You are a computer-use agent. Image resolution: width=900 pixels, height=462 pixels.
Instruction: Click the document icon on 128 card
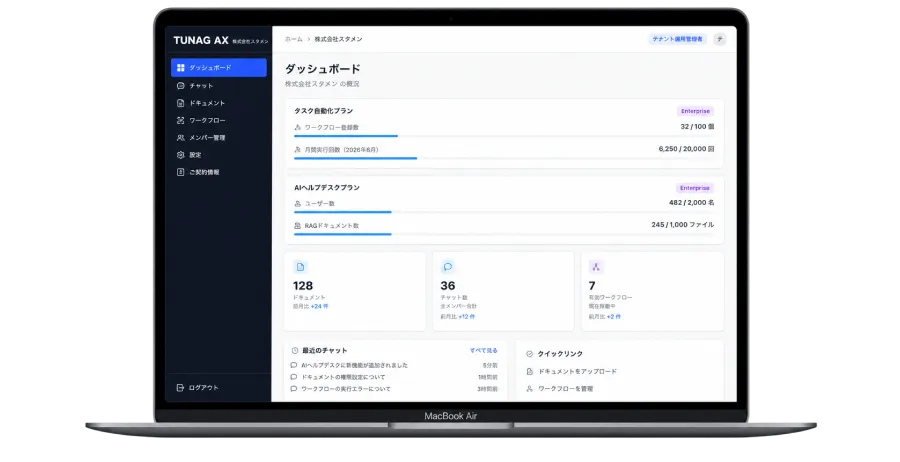pyautogui.click(x=300, y=267)
